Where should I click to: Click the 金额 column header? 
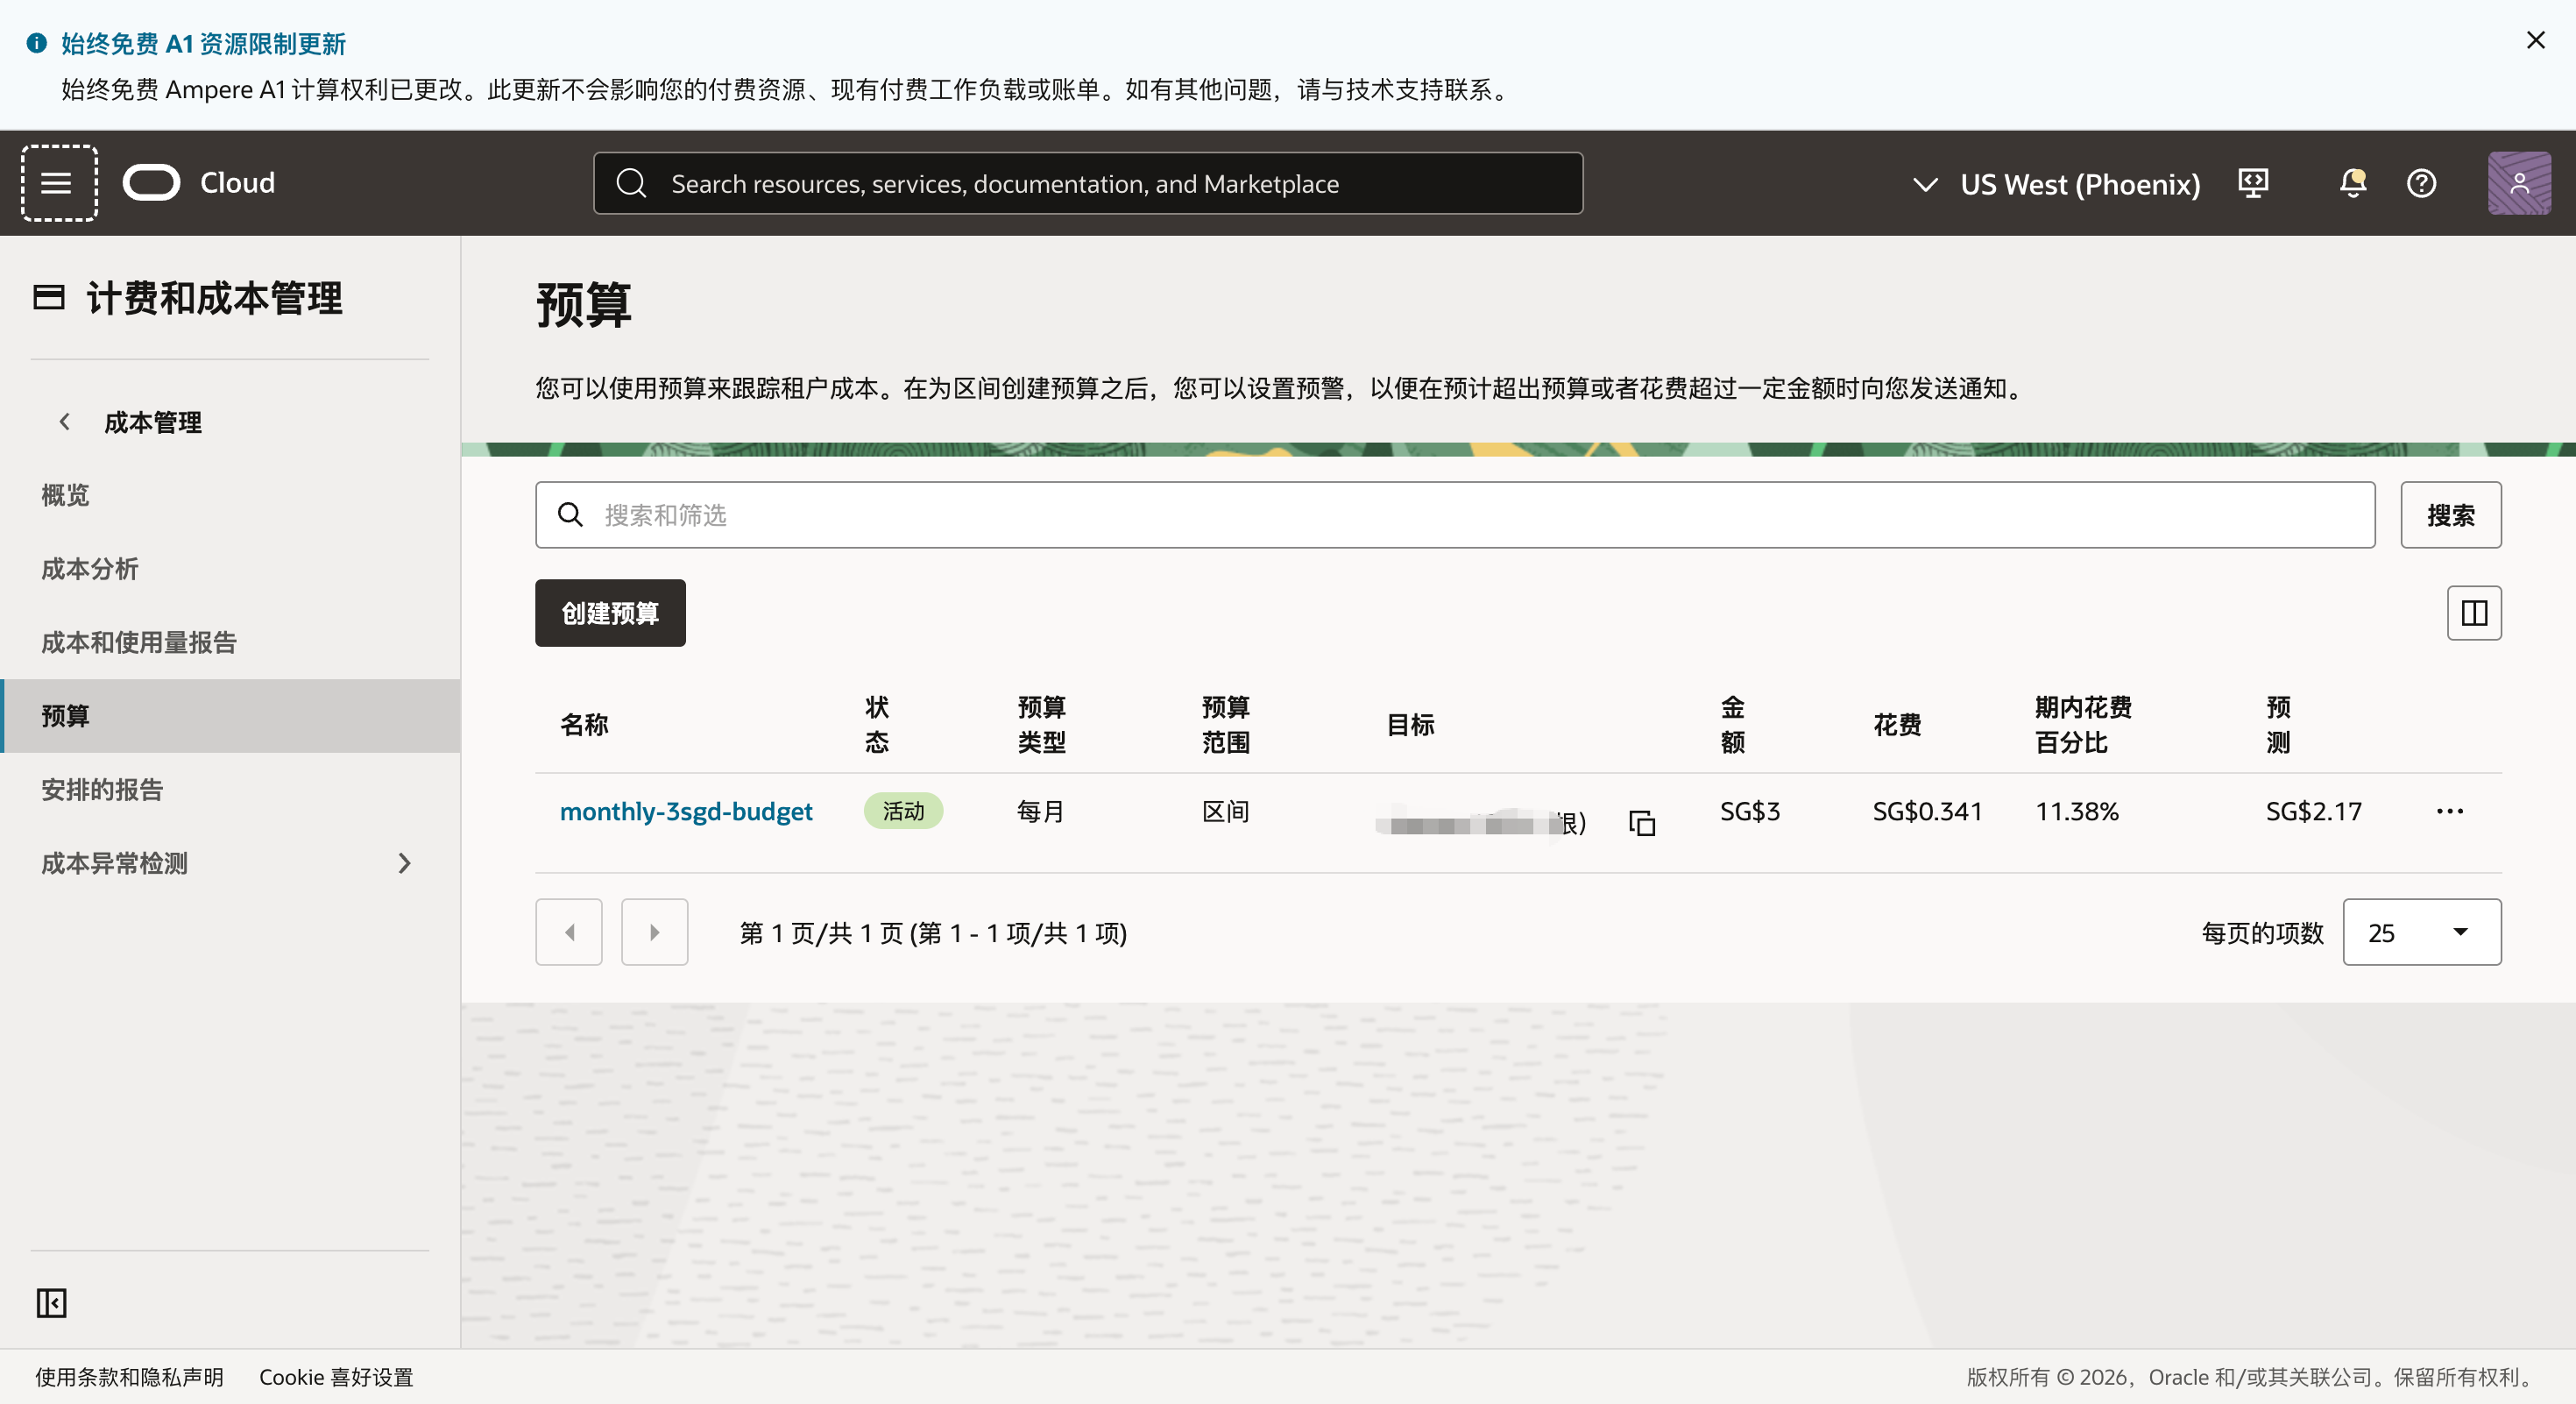[x=1733, y=725]
